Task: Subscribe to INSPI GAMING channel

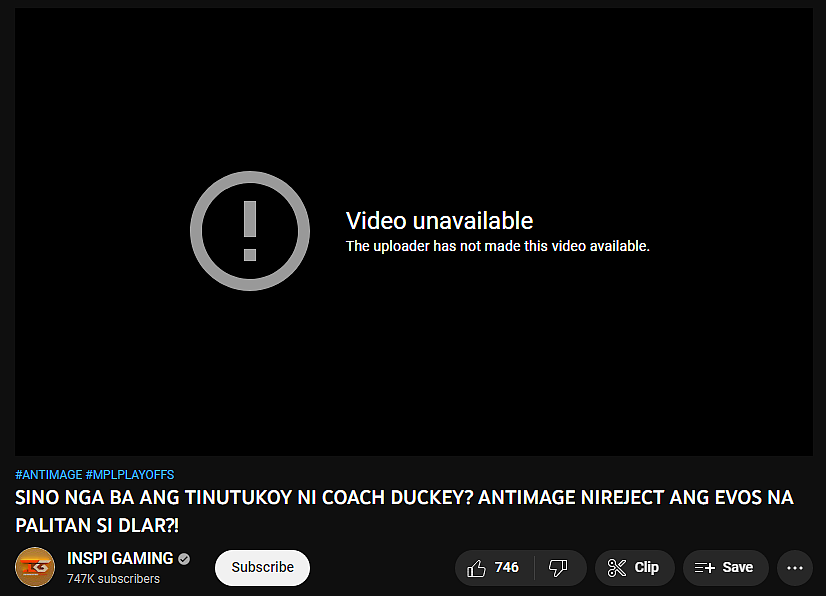Action: click(262, 568)
